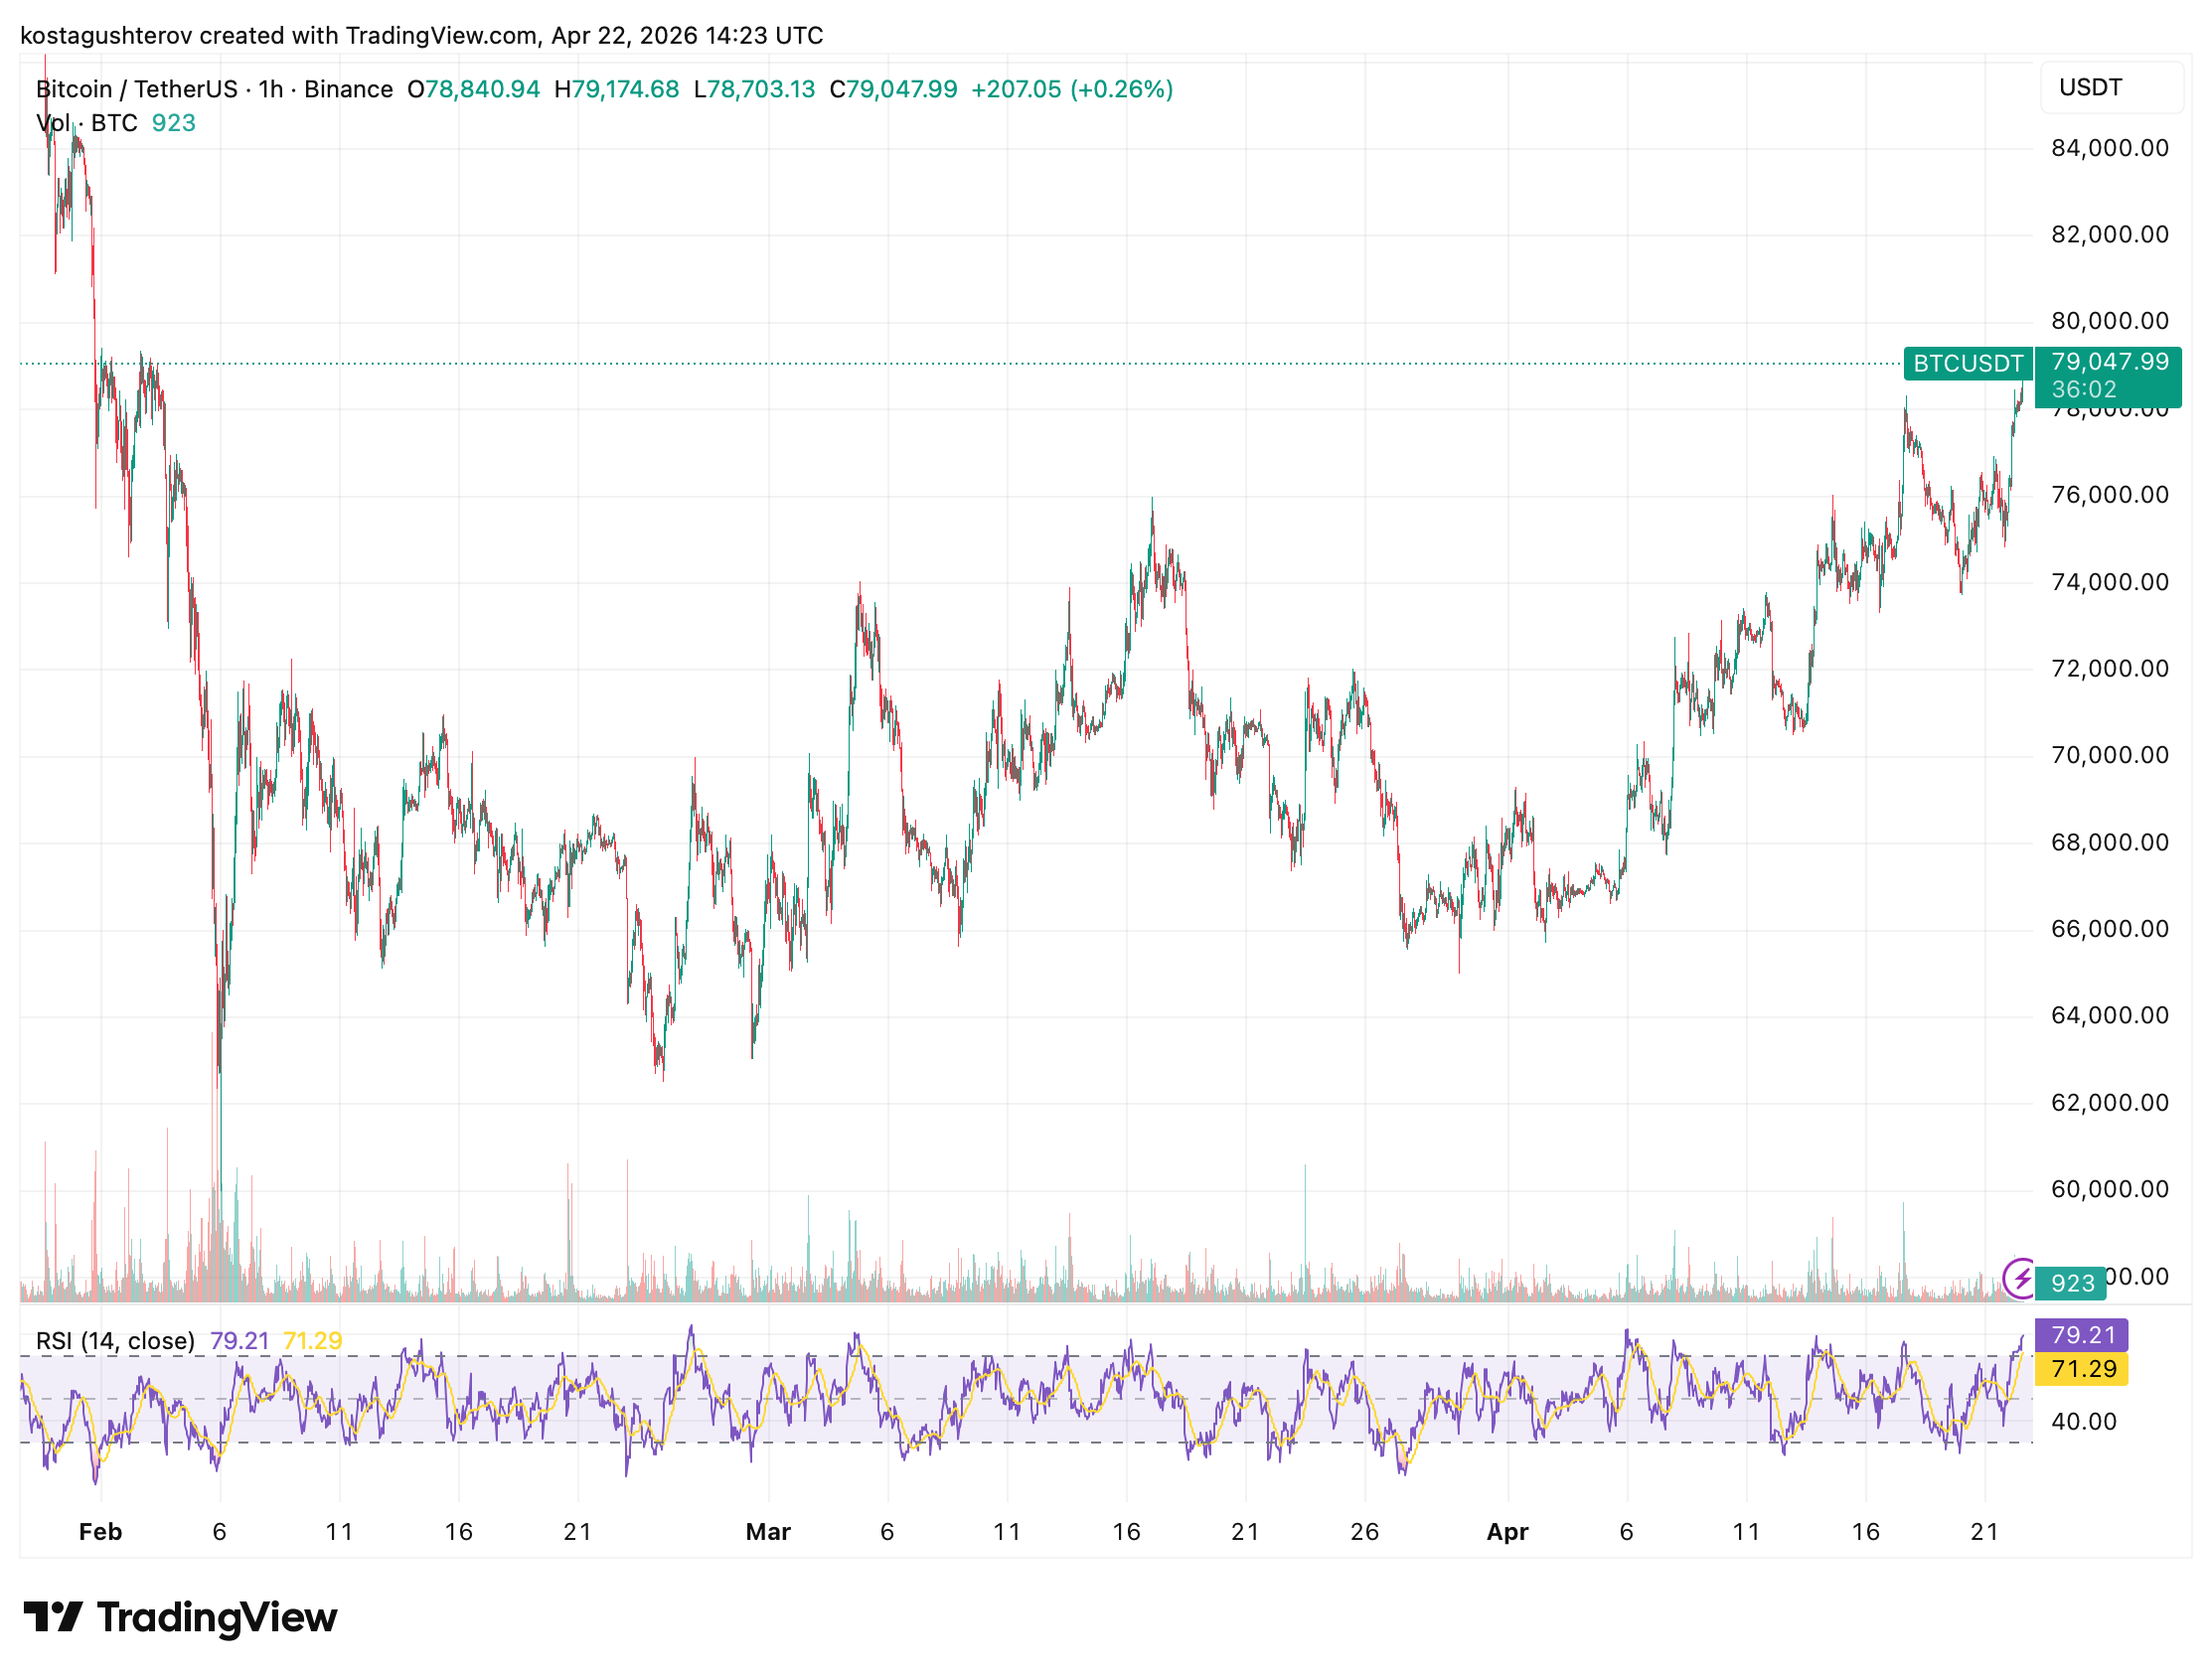The image size is (2212, 1677).
Task: Click the purple 79.21 RSI label
Action: (x=2083, y=1335)
